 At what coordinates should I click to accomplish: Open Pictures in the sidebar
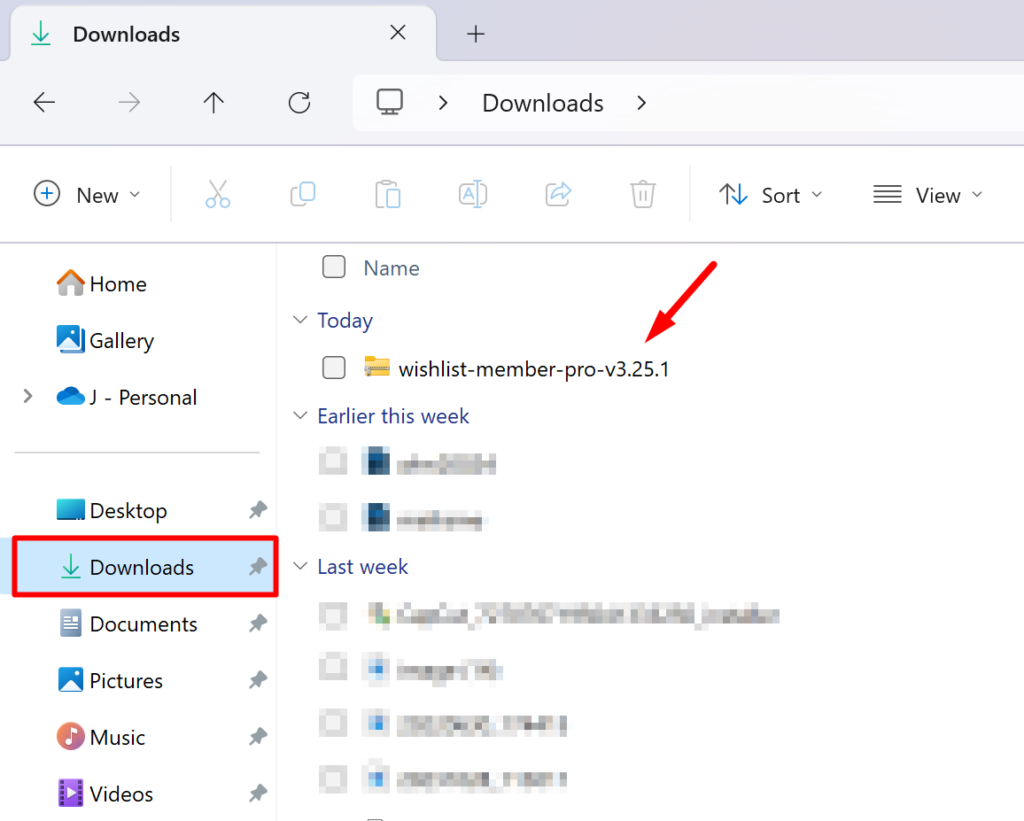[110, 680]
